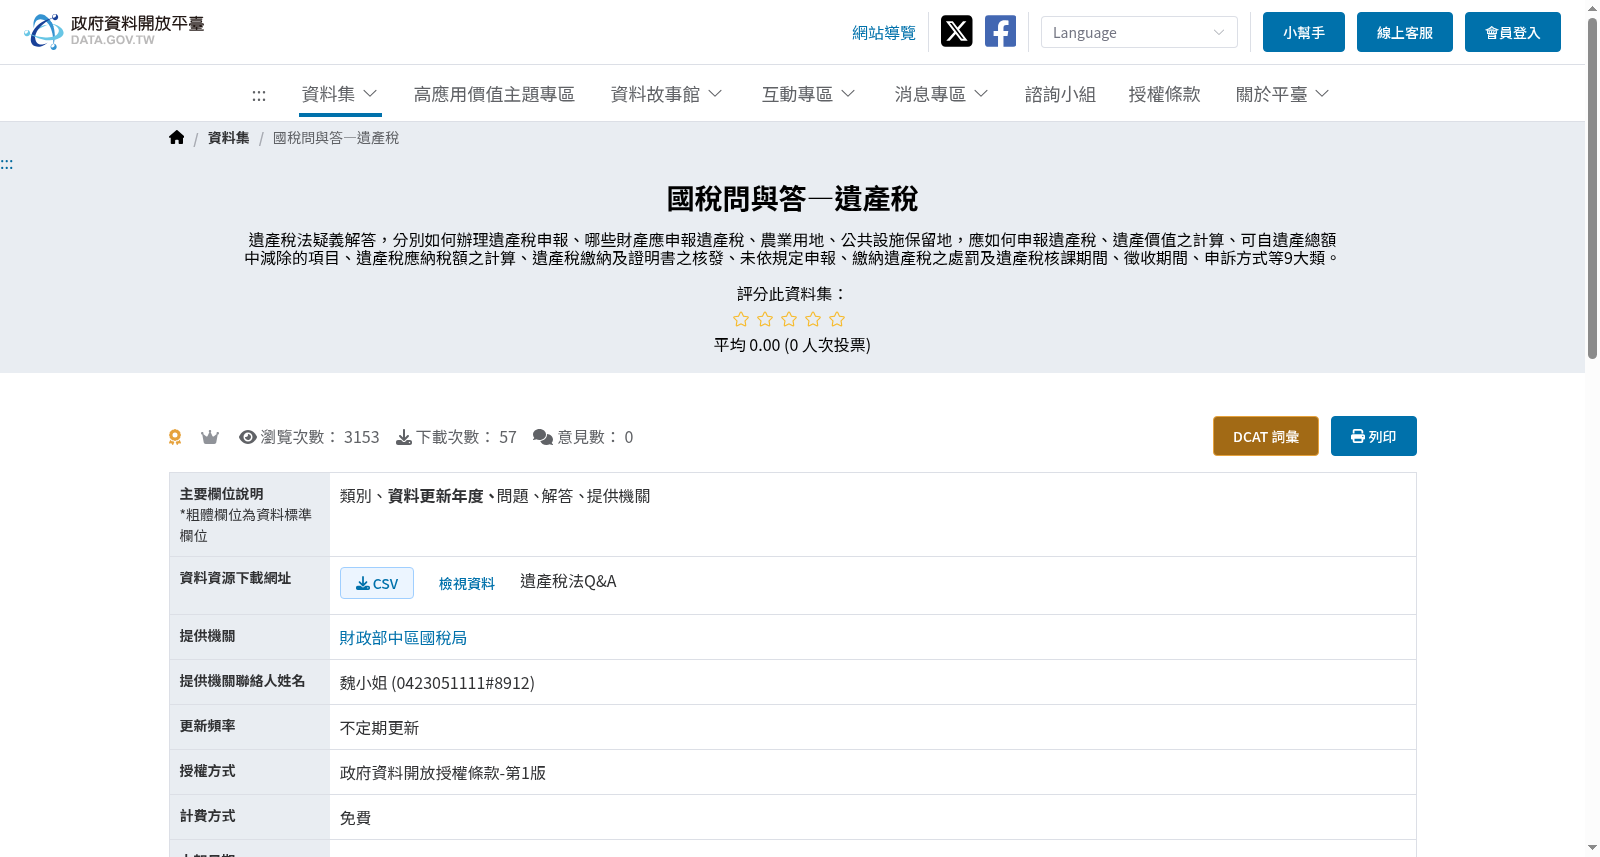Expand the 消息專區 menu
This screenshot has height=857, width=1600.
coord(941,94)
